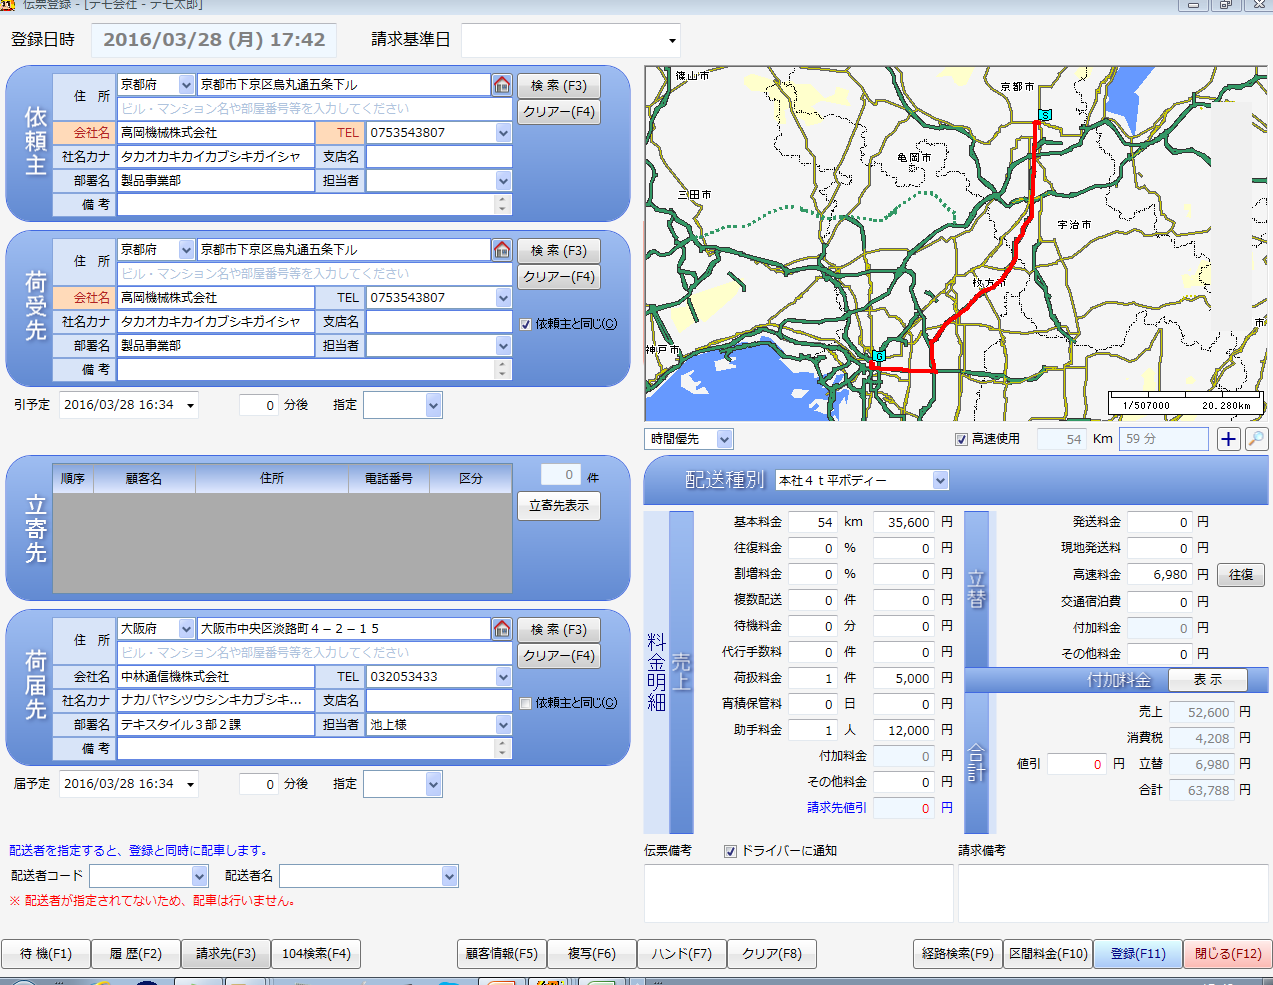Expand the 担当者 dropdown in 荷届先 section
The width and height of the screenshot is (1273, 985).
point(503,725)
